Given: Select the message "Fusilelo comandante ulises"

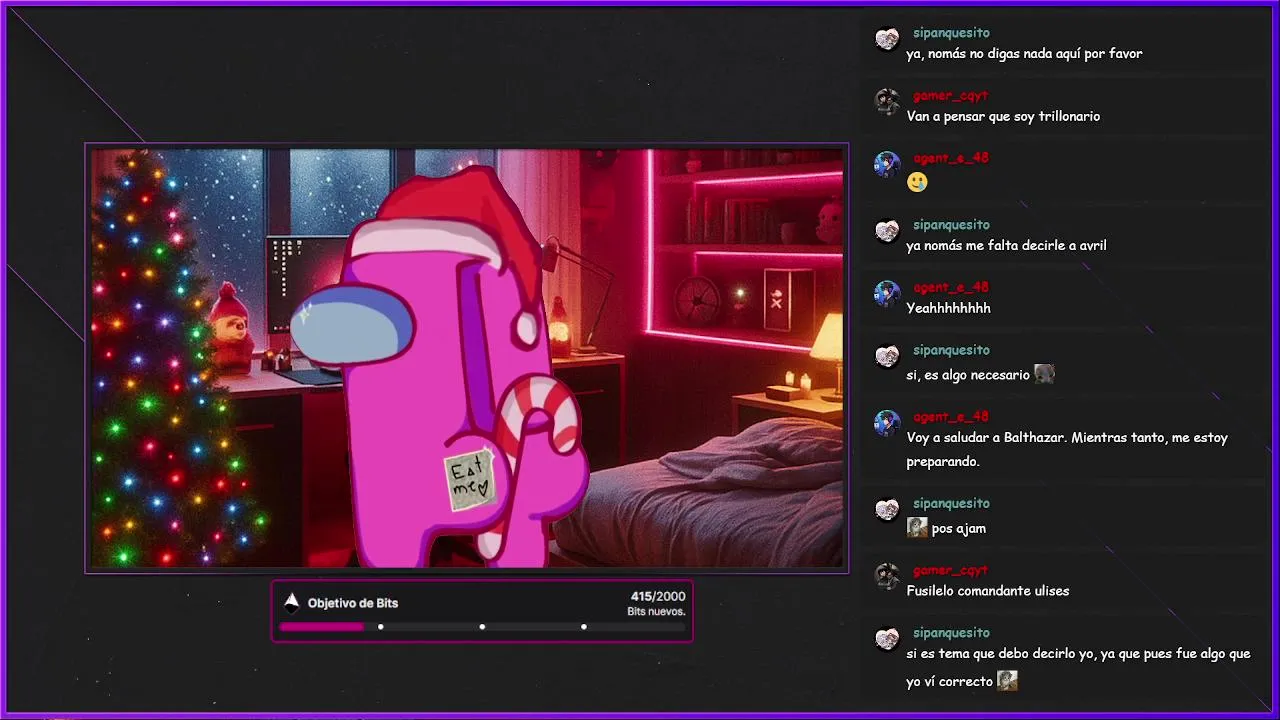Looking at the screenshot, I should (x=988, y=591).
